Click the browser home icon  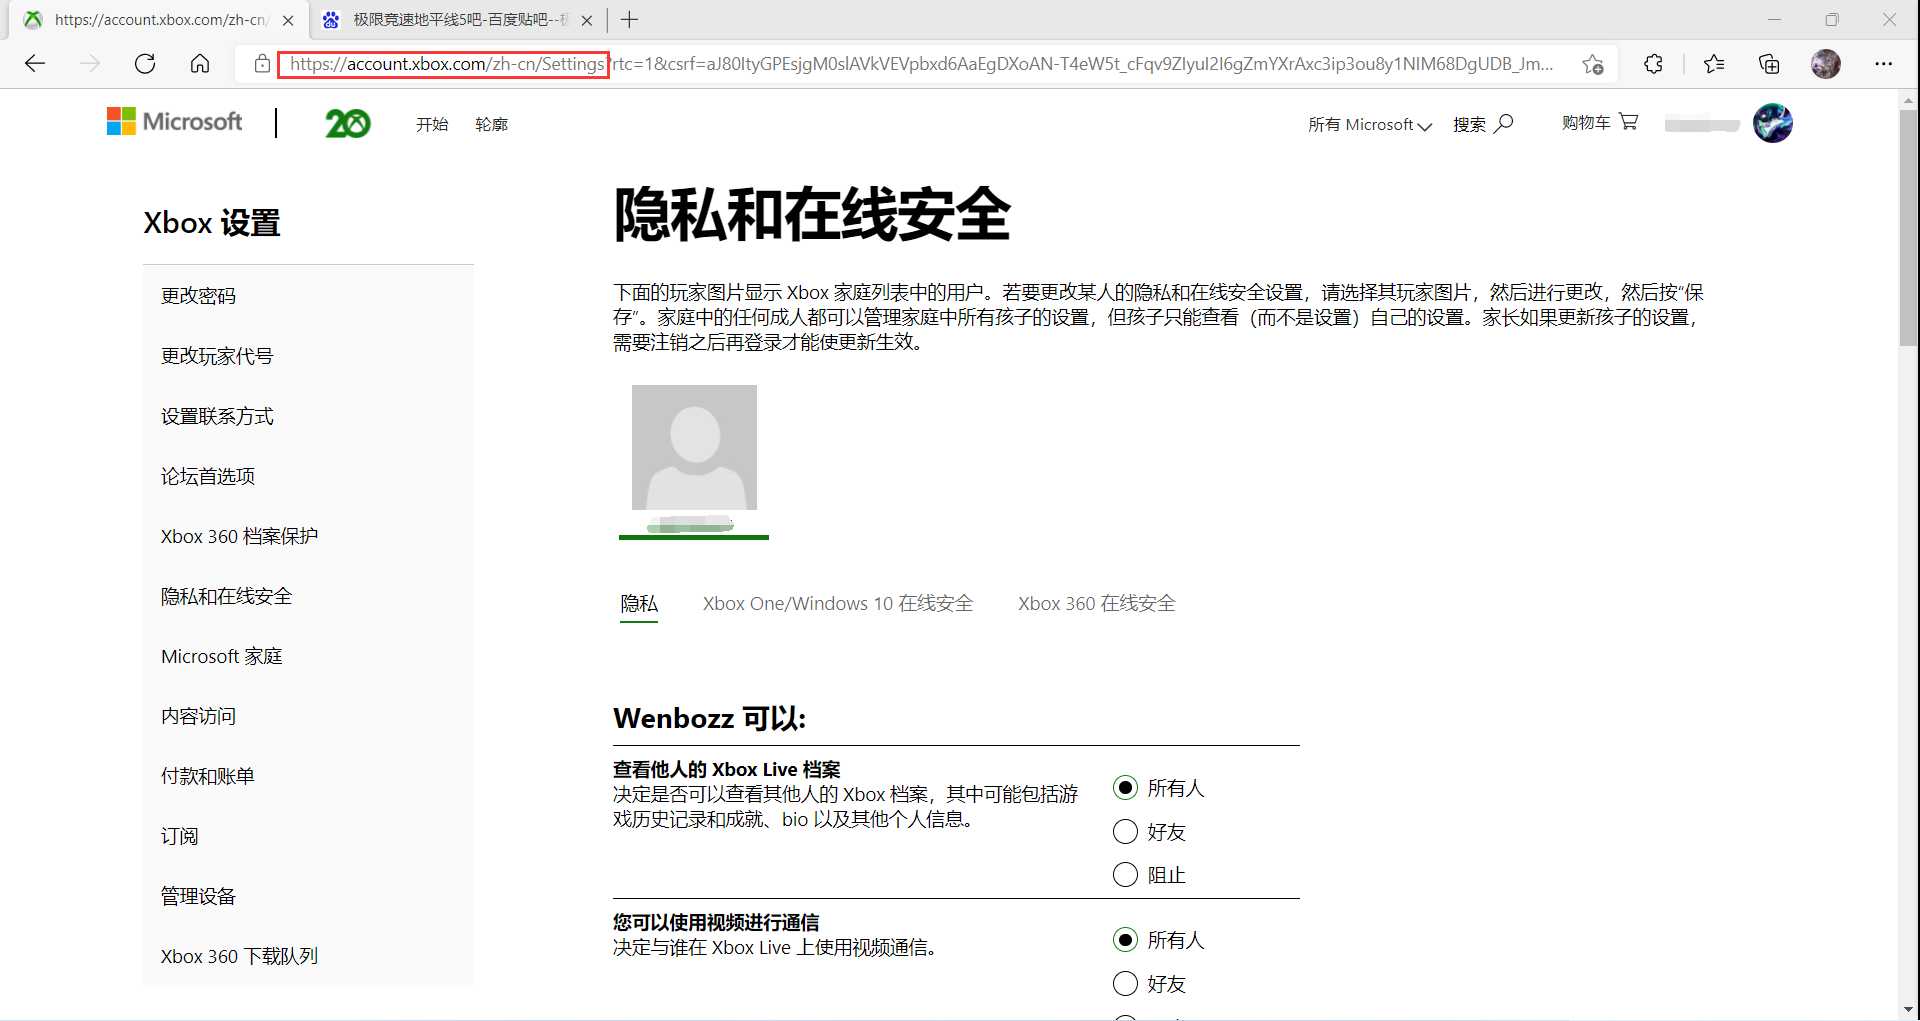point(199,63)
